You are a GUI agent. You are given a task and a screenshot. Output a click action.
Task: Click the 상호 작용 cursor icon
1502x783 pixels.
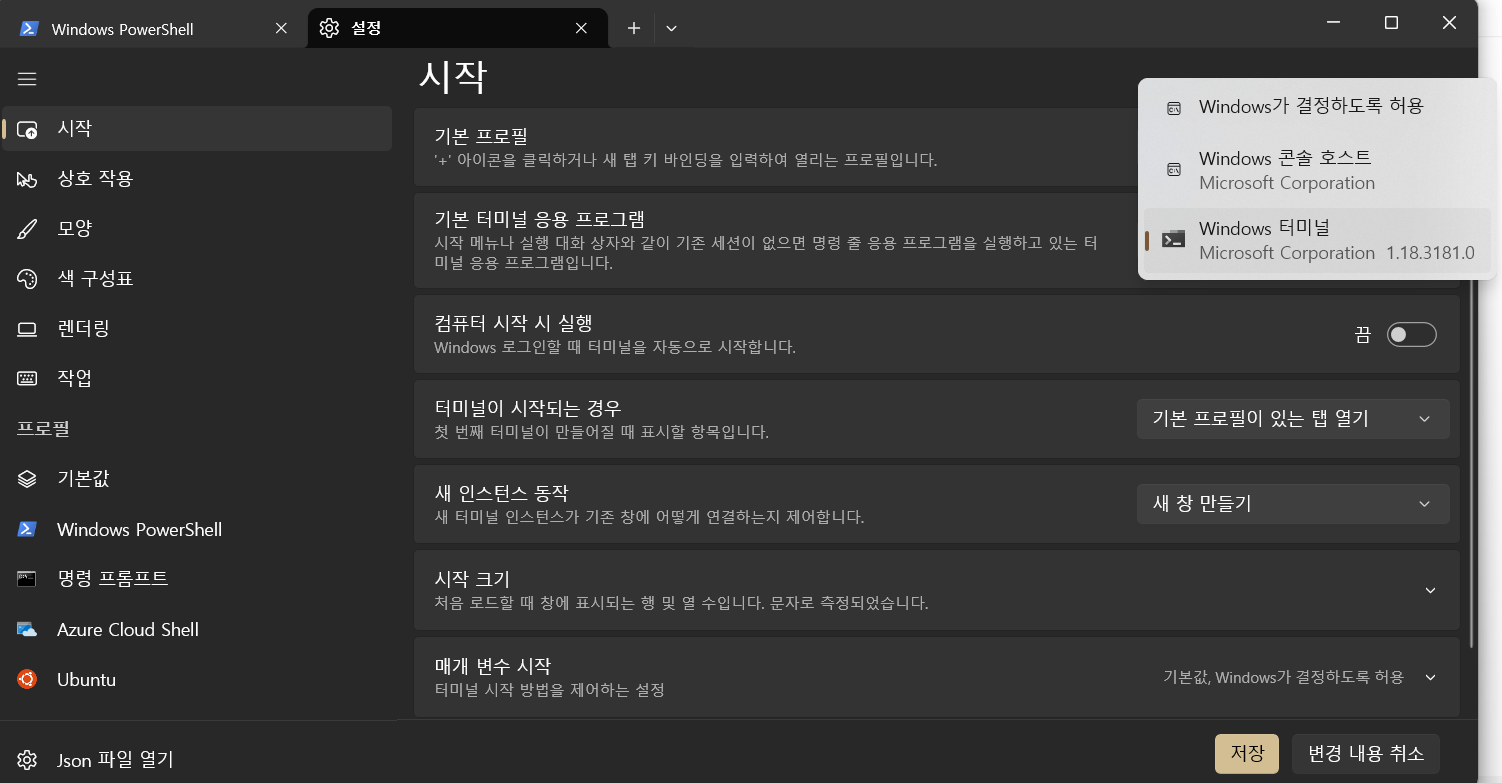tap(27, 179)
